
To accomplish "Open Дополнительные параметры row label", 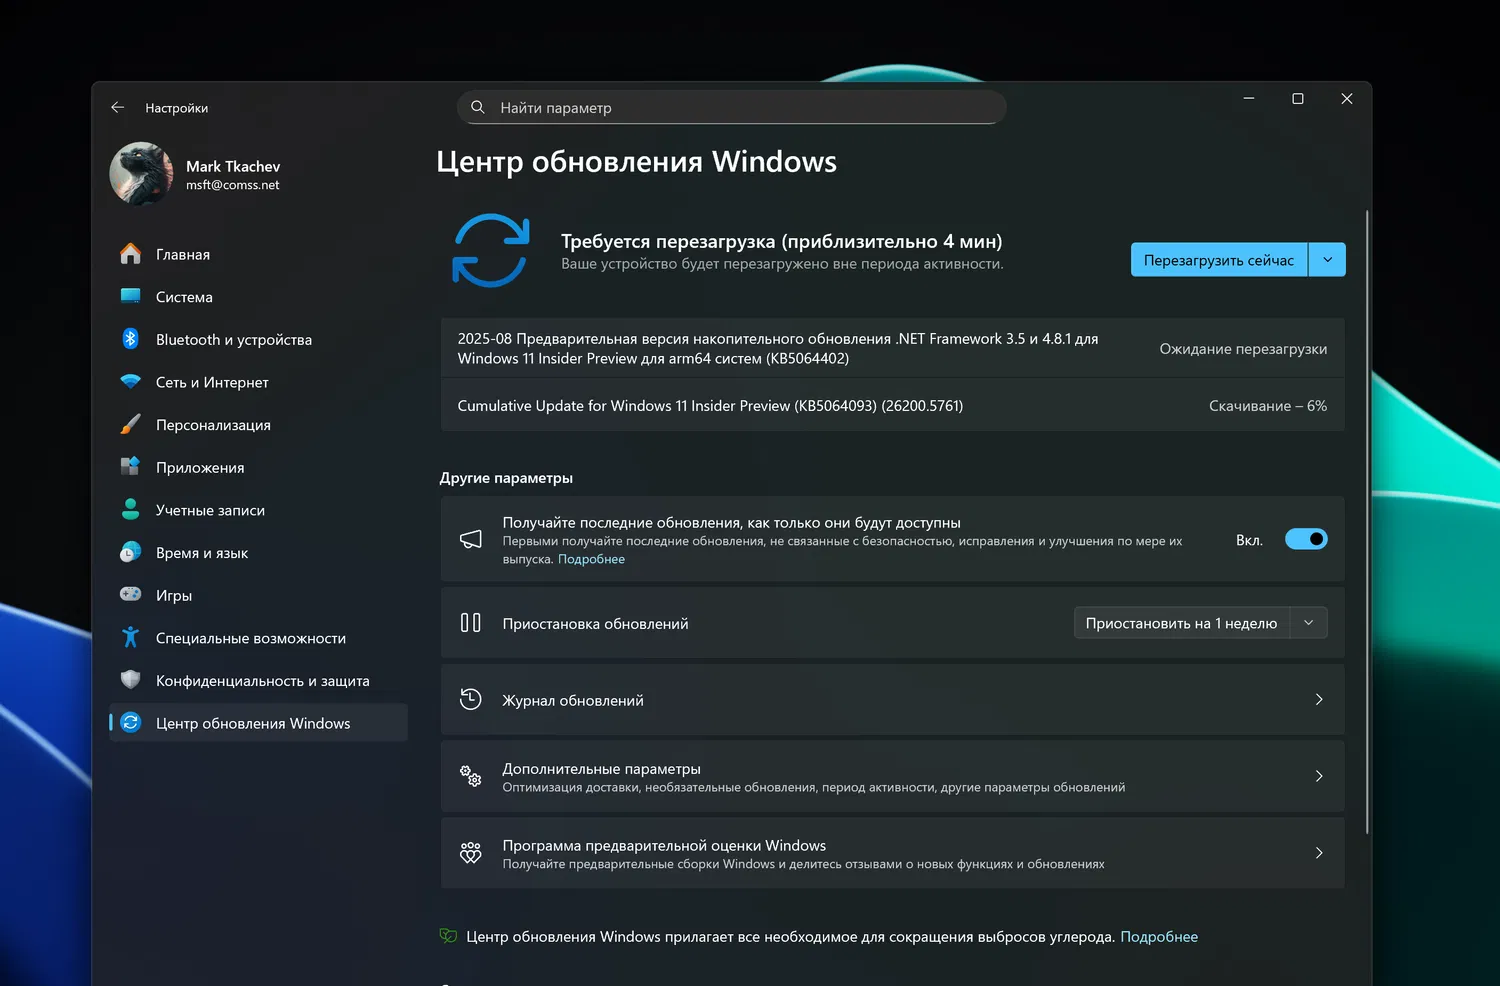I will (x=601, y=768).
